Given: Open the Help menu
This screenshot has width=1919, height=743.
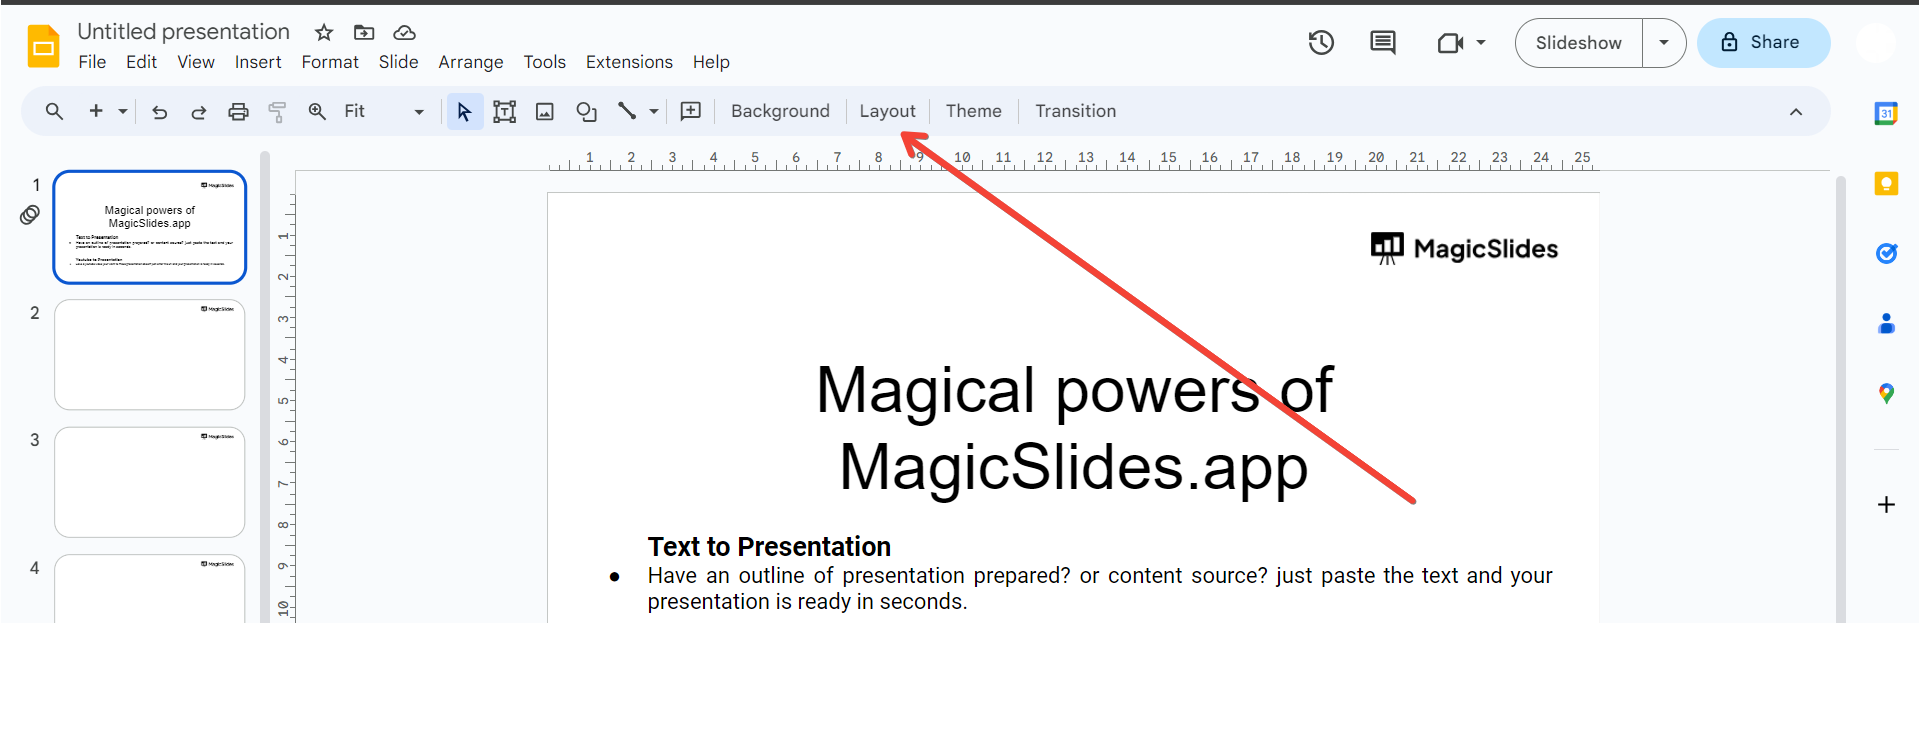Looking at the screenshot, I should pyautogui.click(x=711, y=62).
